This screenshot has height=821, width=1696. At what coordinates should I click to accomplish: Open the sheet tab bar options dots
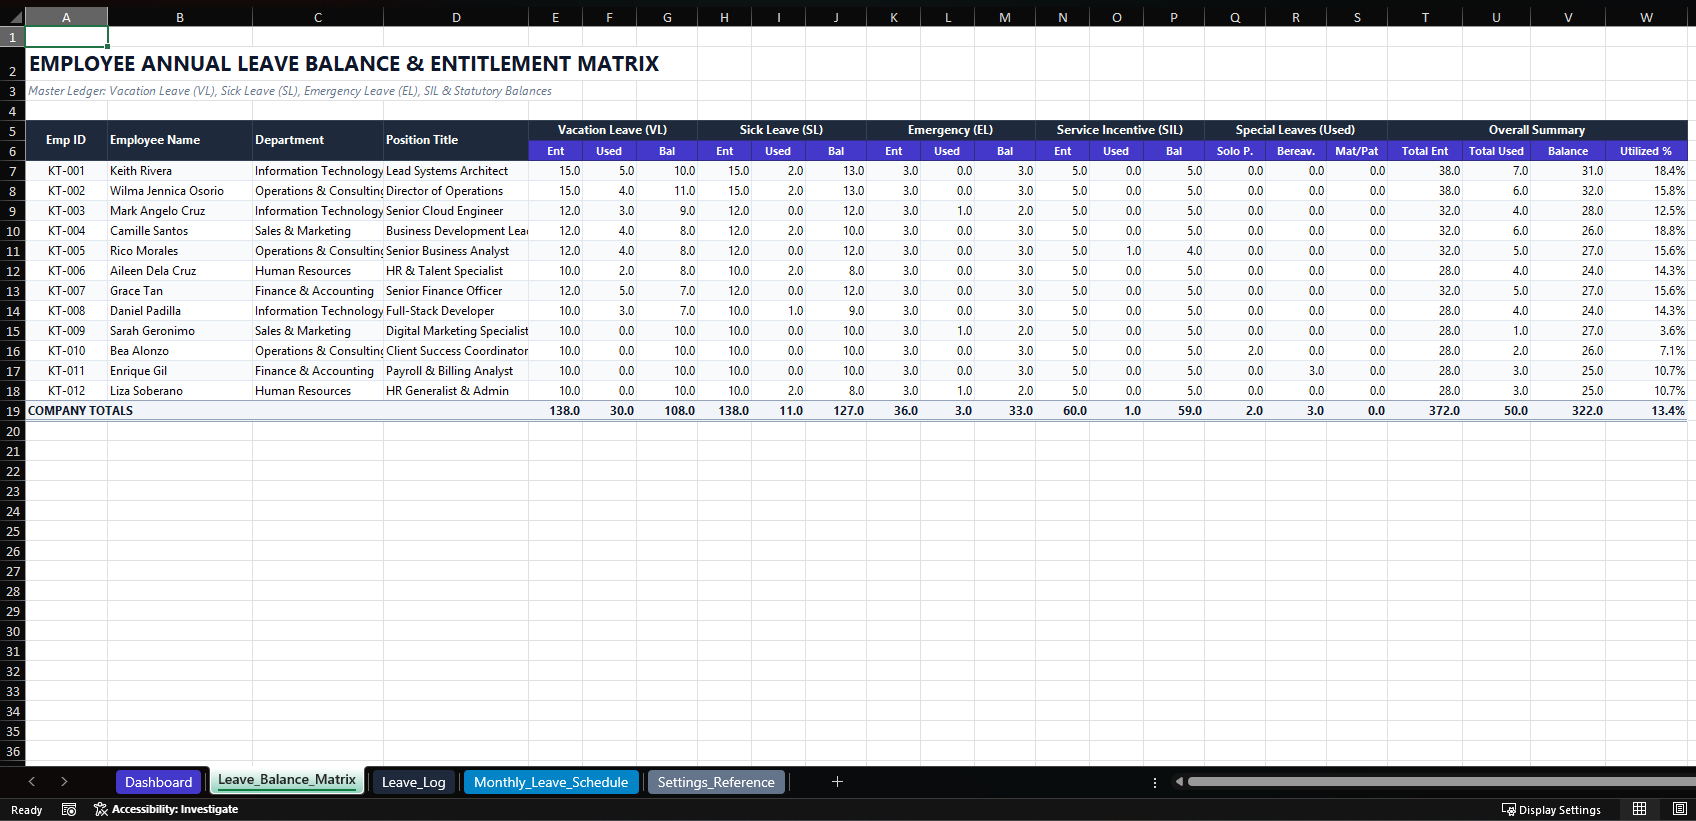pos(1155,782)
